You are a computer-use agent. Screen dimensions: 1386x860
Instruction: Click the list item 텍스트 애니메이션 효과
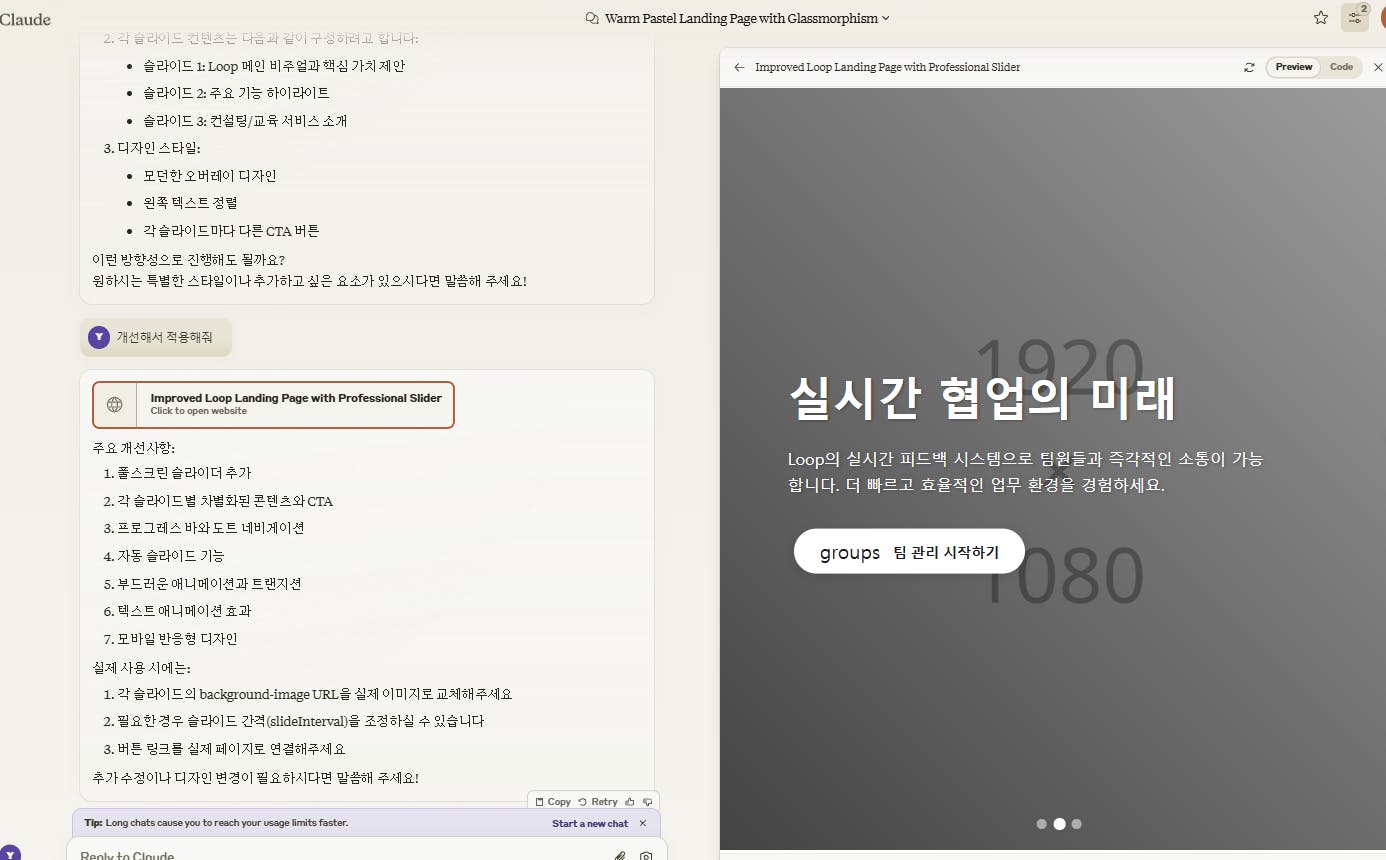pos(184,611)
